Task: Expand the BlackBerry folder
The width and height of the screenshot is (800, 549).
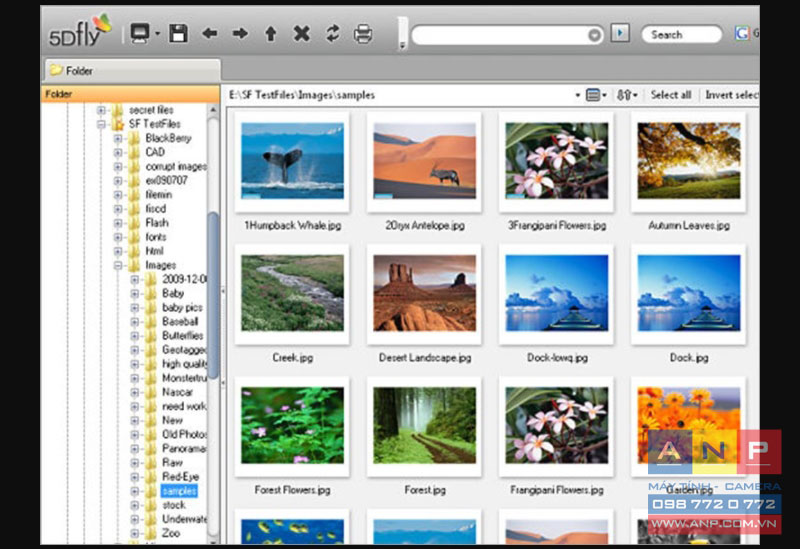Action: coord(118,138)
